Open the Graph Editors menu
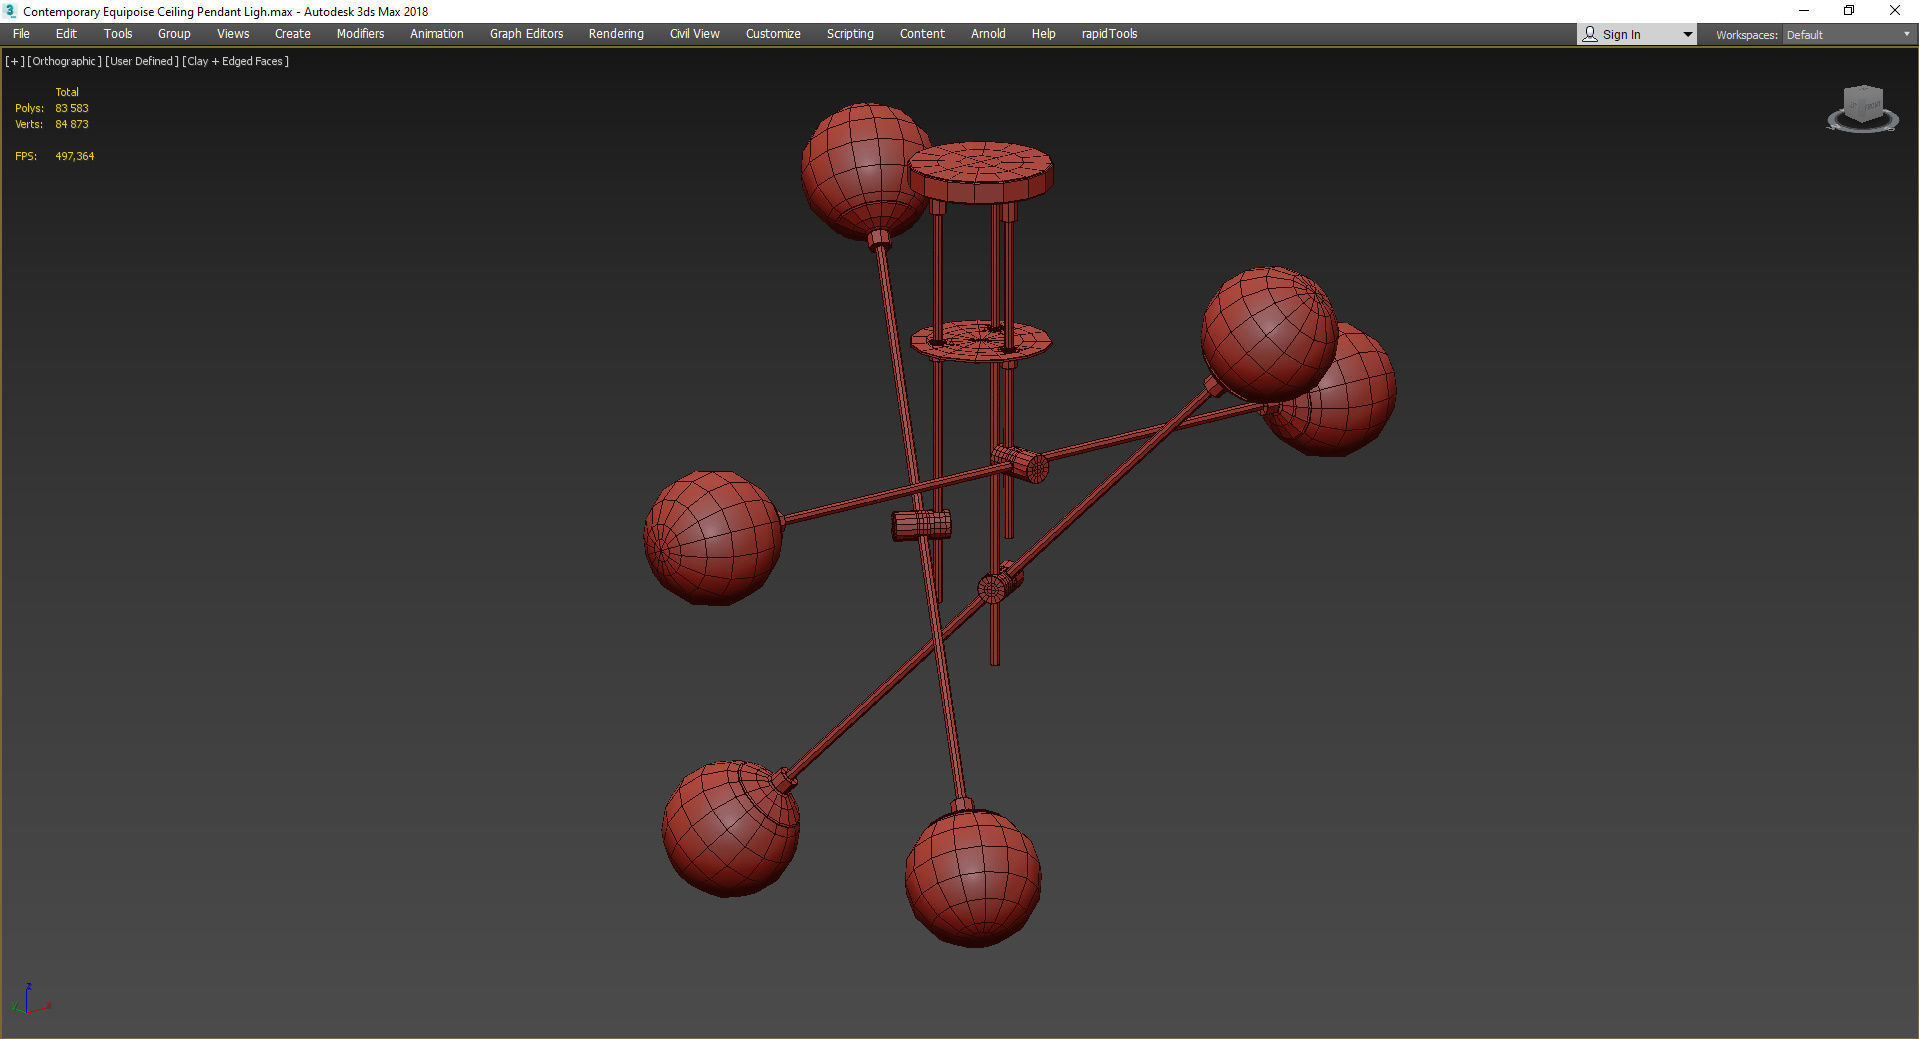 [526, 34]
